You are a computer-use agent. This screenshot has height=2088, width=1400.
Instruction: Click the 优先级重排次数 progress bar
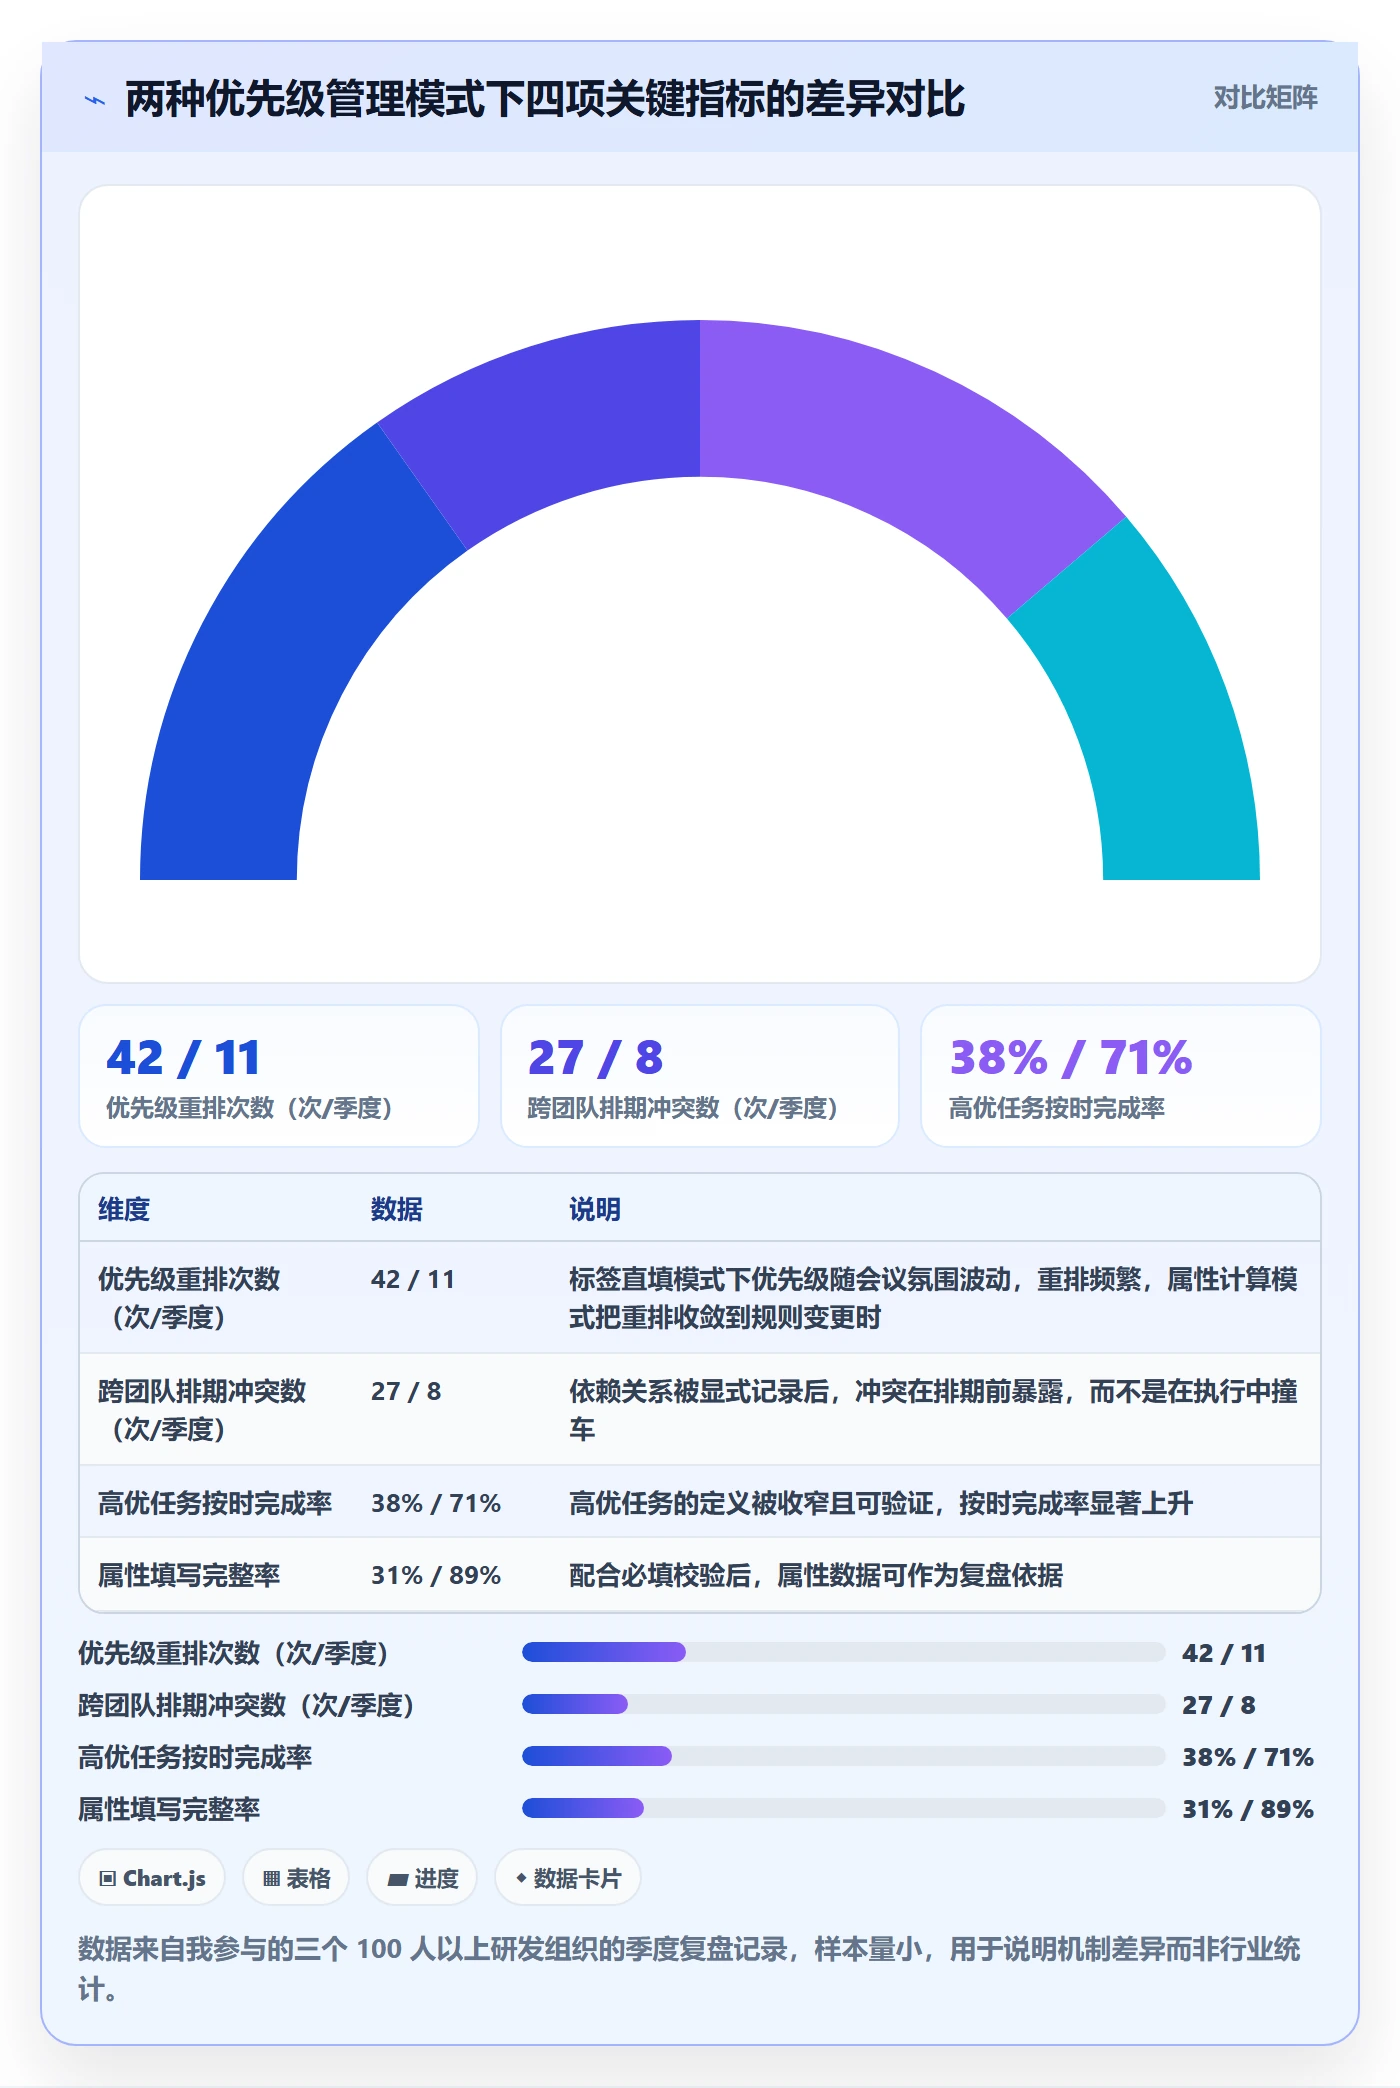[844, 1652]
